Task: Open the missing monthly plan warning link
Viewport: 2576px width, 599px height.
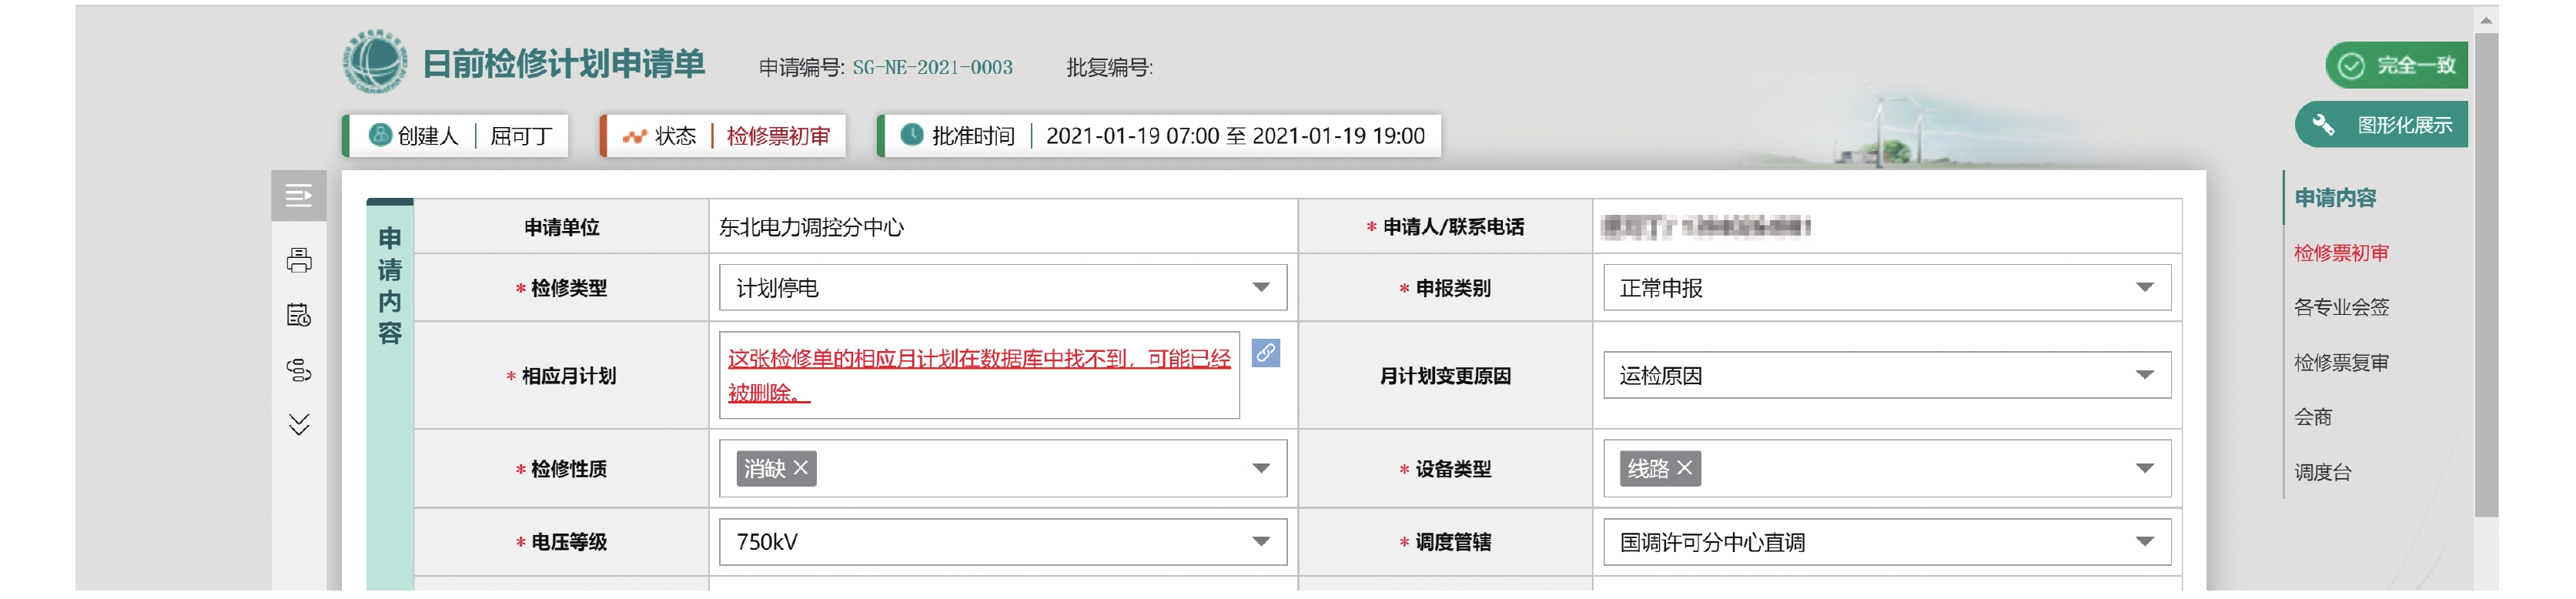Action: [979, 375]
